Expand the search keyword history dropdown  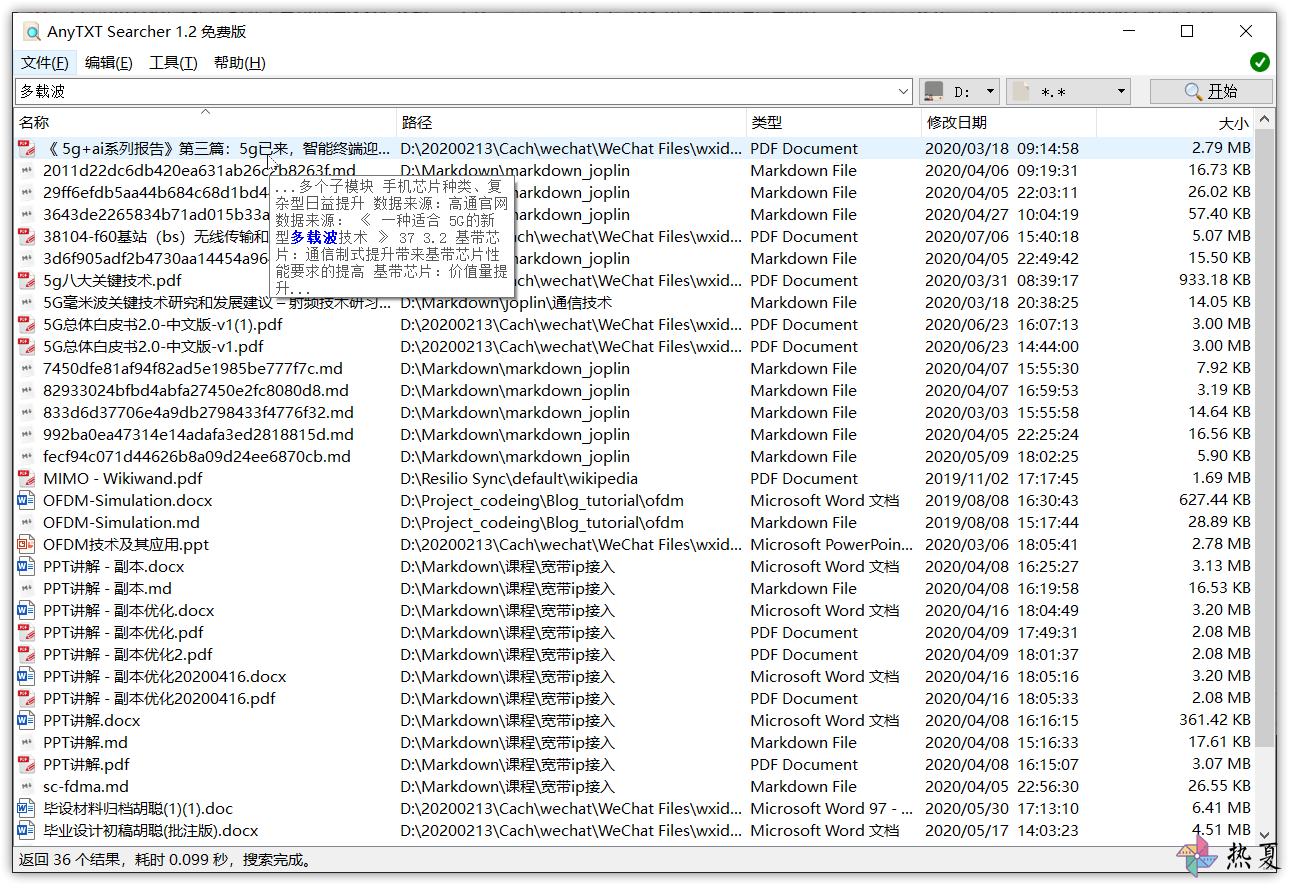point(904,92)
